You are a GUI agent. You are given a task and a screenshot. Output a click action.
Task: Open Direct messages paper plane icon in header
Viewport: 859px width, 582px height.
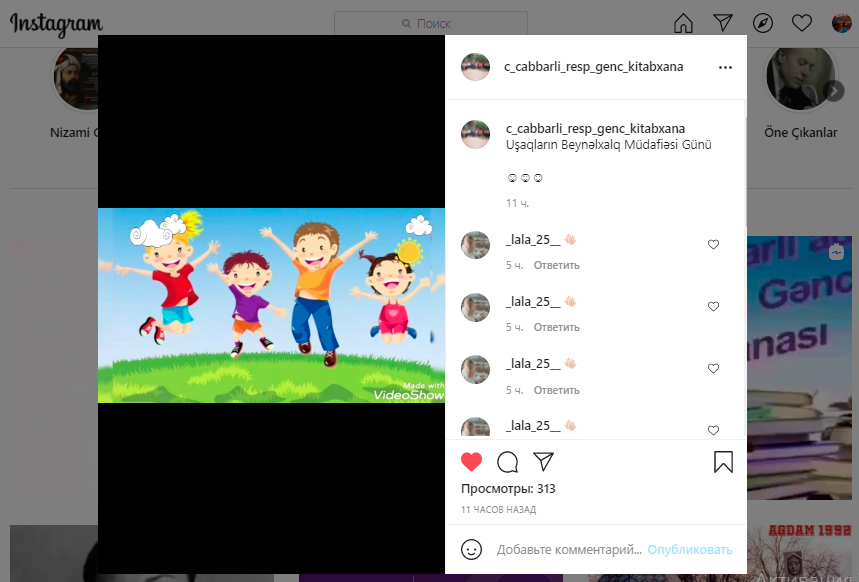click(723, 23)
